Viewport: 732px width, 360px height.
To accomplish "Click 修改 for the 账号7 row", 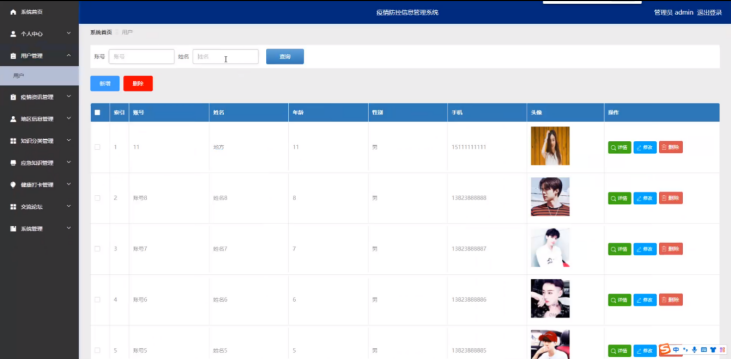I will (x=645, y=249).
